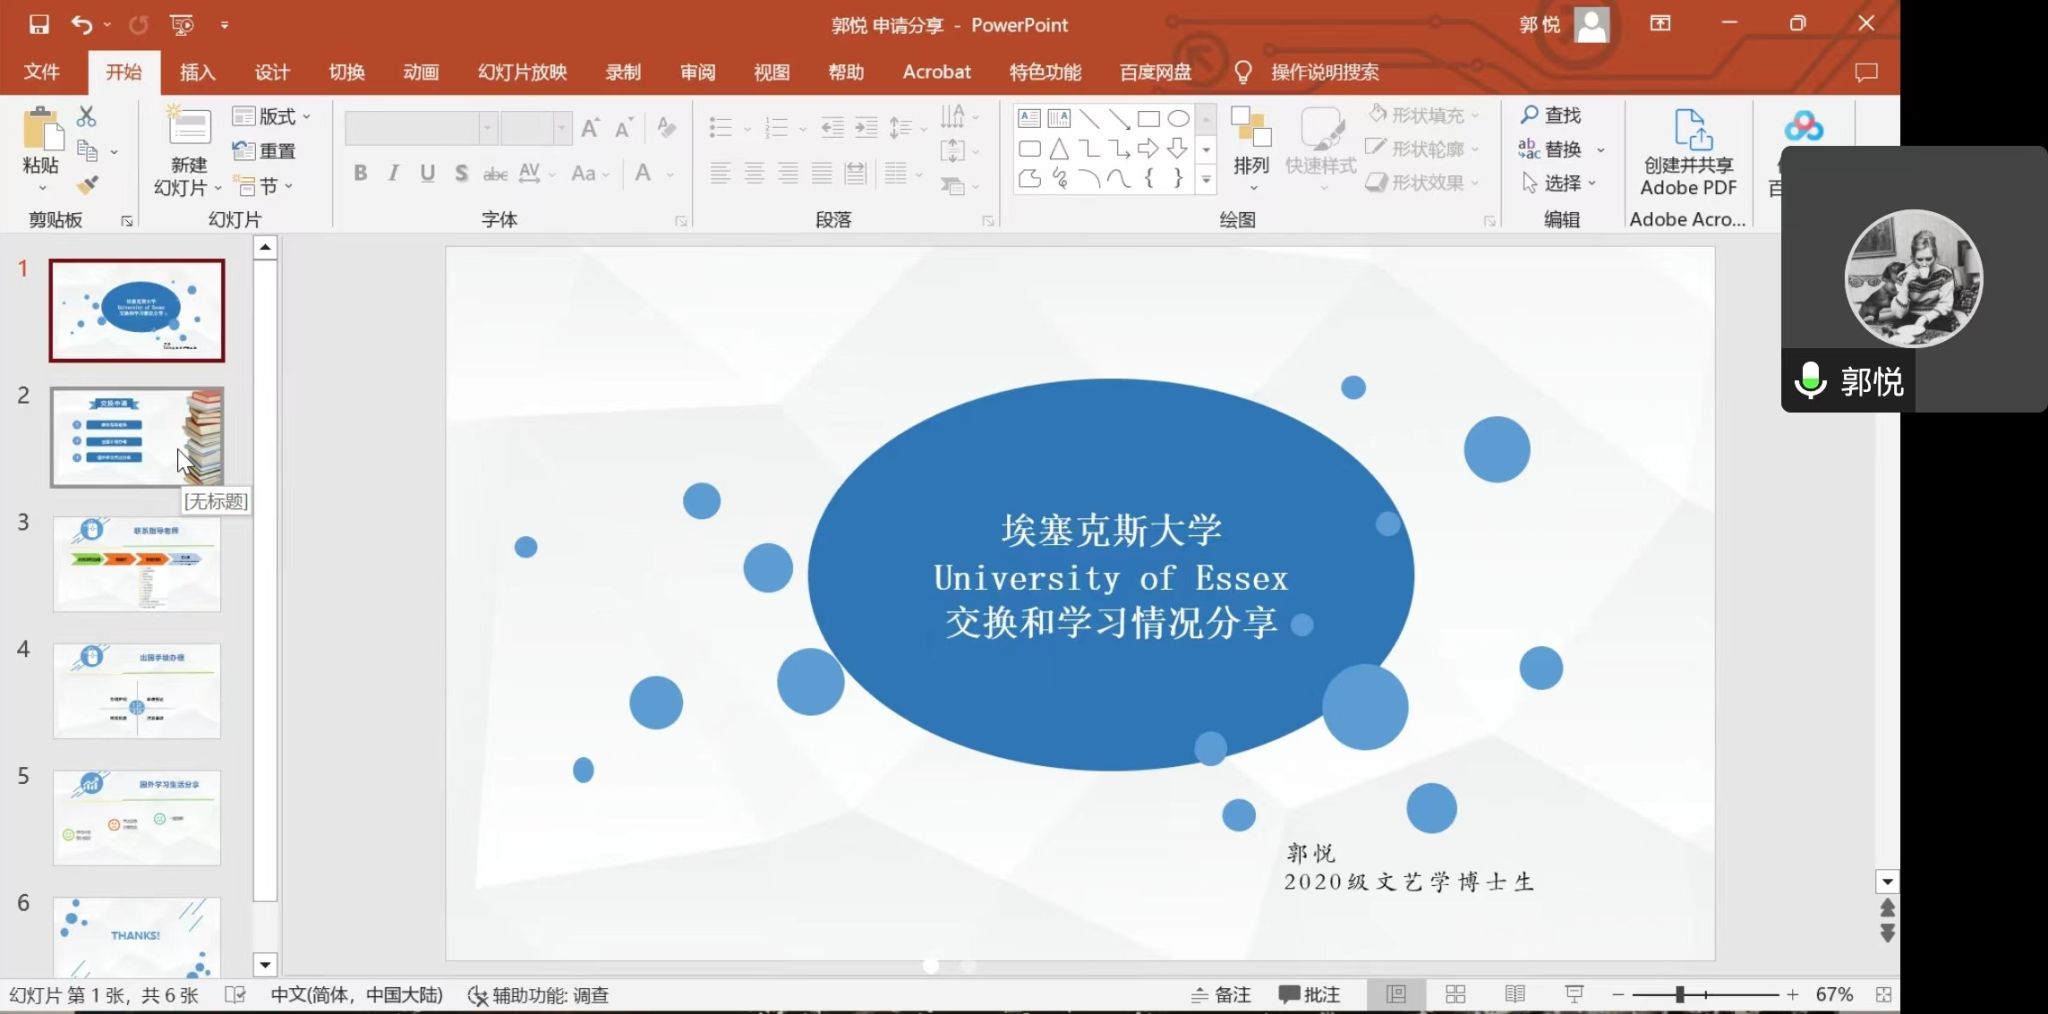Click the Format Painter brush icon
The image size is (2048, 1014).
click(88, 185)
